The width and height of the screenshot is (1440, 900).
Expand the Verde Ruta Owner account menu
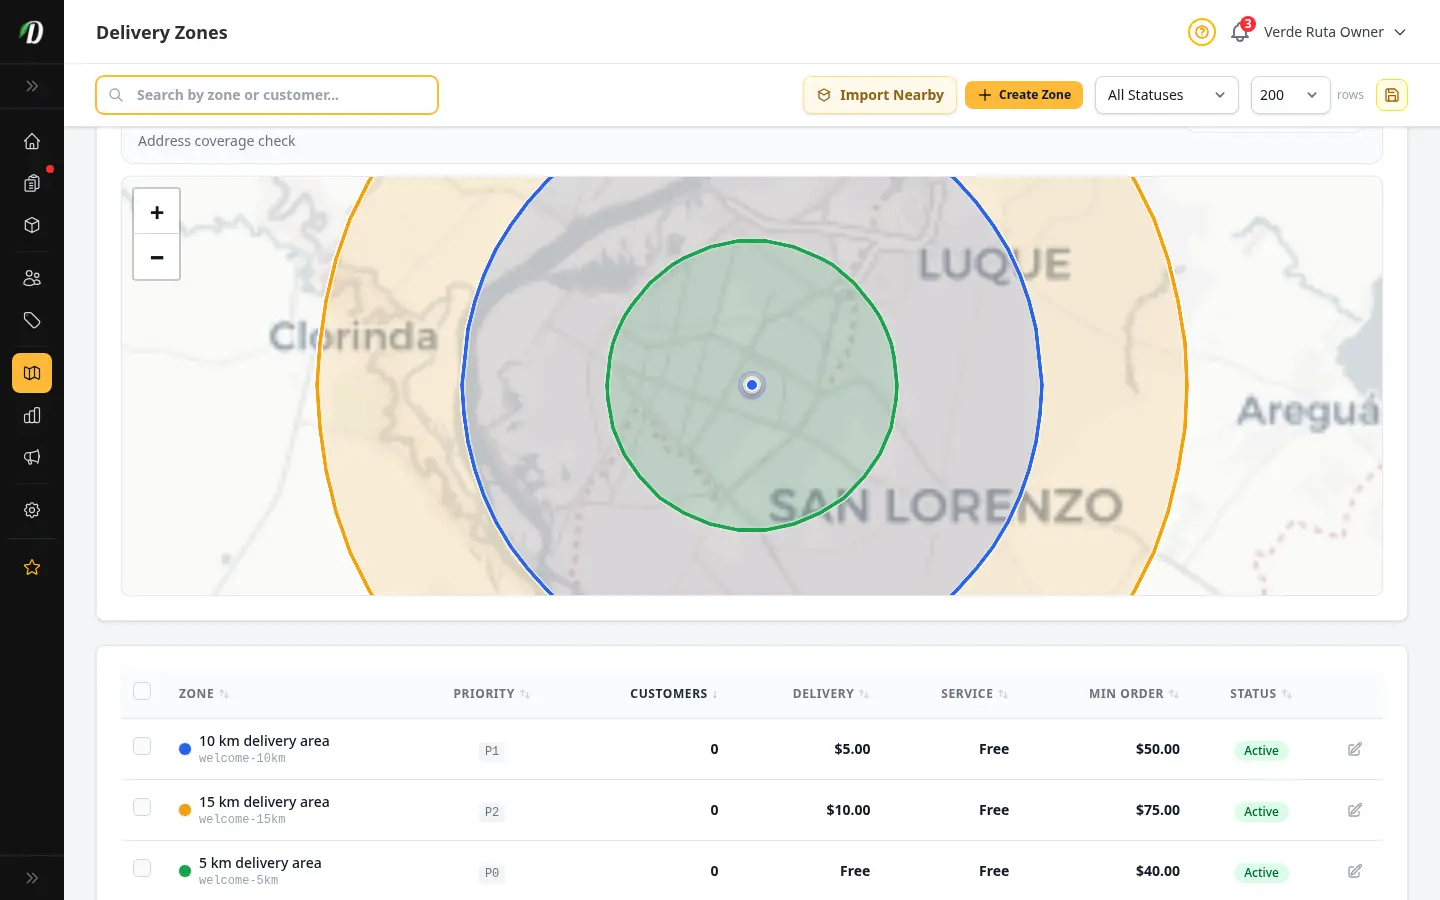pyautogui.click(x=1335, y=32)
